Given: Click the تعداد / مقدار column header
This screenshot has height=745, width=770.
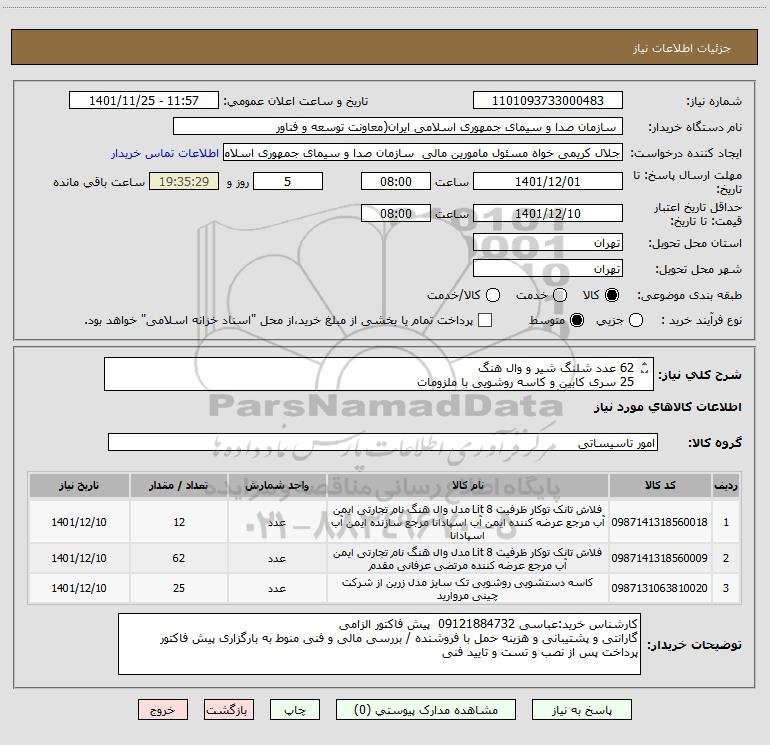Looking at the screenshot, I should tap(179, 485).
